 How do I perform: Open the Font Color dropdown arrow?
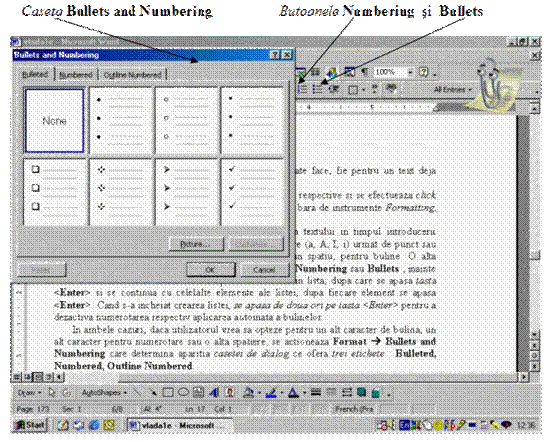tap(304, 393)
